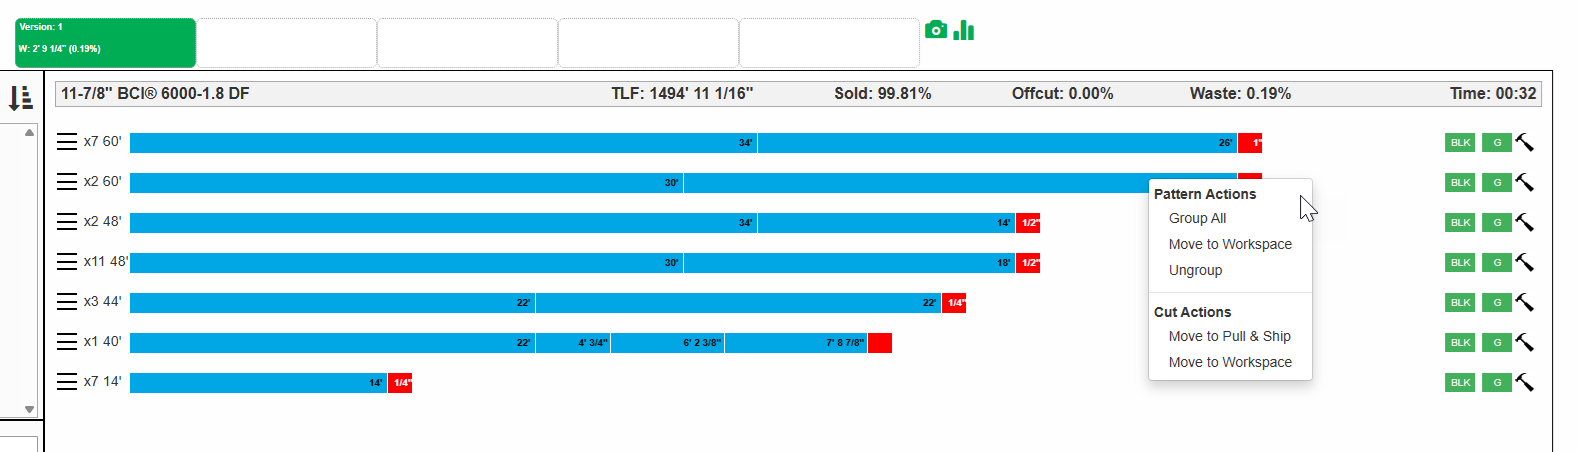Click the scroll down arrow in left panel
Image resolution: width=1578 pixels, height=452 pixels.
pos(29,409)
